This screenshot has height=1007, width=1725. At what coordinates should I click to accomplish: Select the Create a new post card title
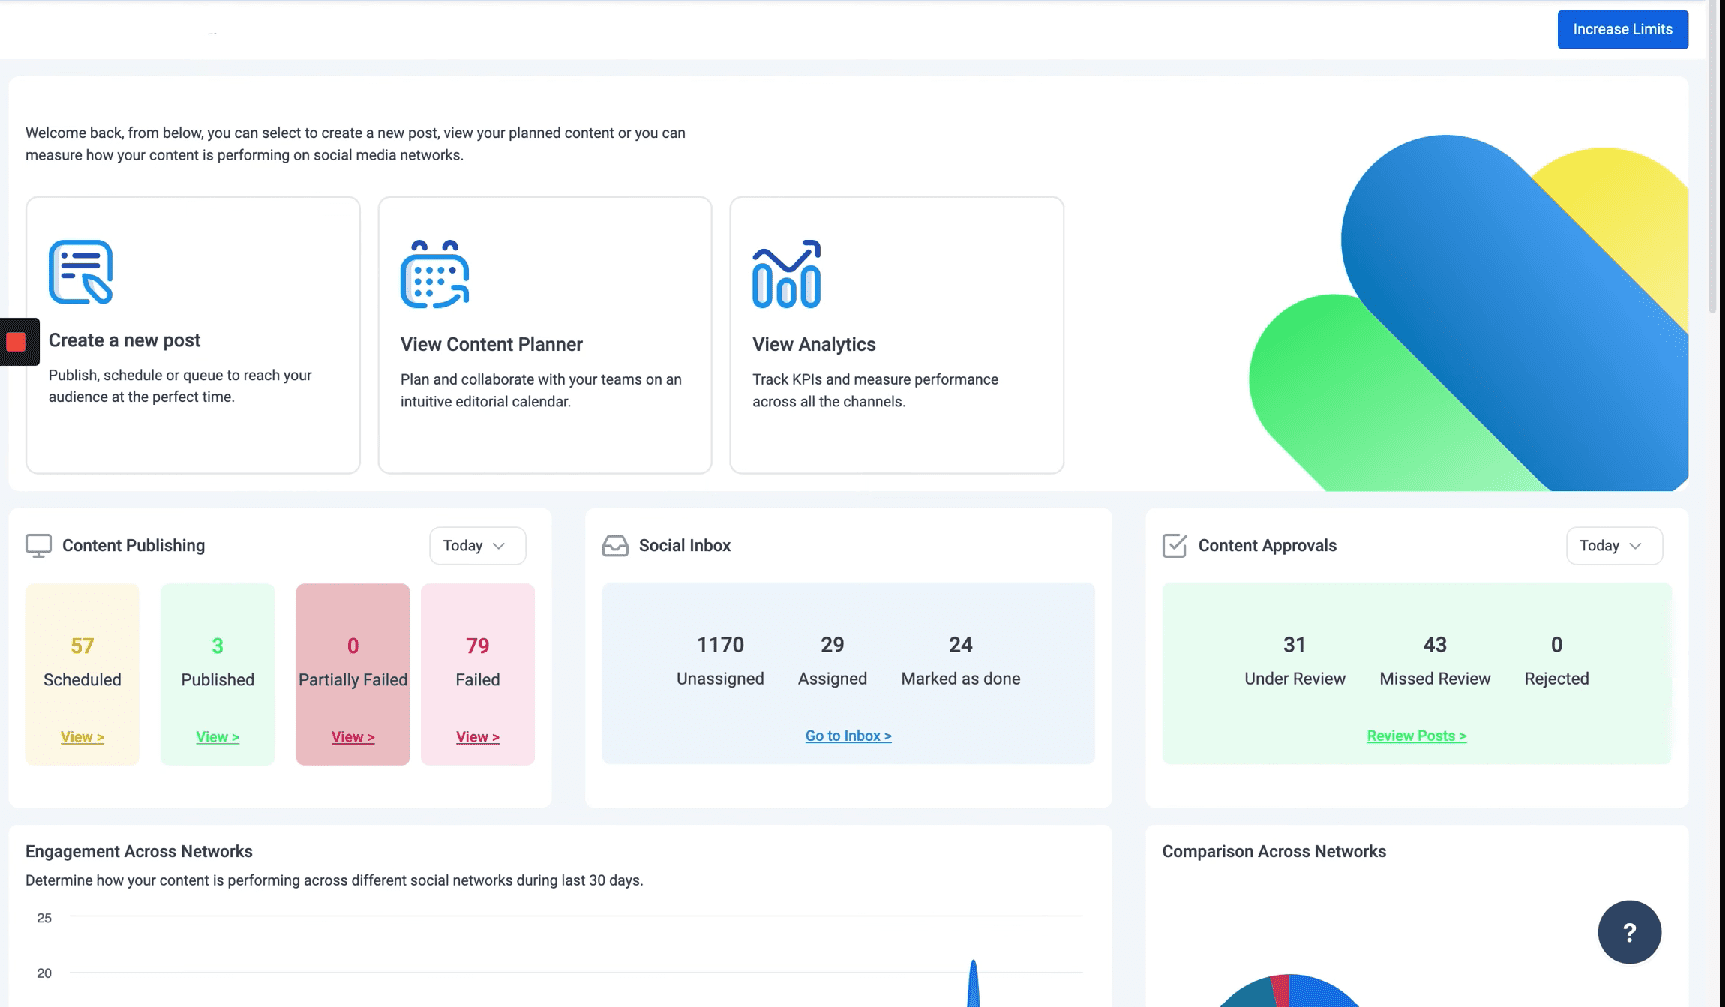point(124,340)
